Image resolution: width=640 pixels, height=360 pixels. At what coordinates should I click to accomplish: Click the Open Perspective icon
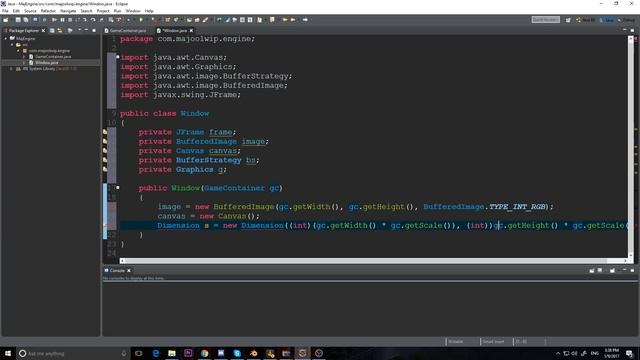(x=568, y=20)
